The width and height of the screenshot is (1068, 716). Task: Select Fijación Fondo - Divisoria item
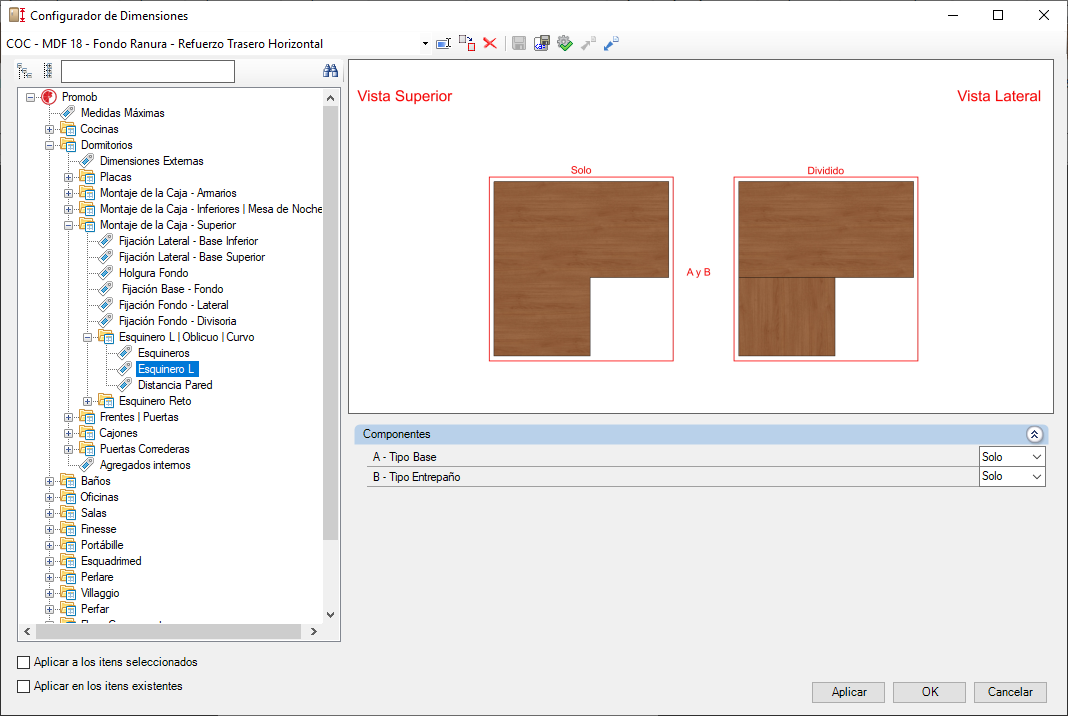[x=177, y=321]
